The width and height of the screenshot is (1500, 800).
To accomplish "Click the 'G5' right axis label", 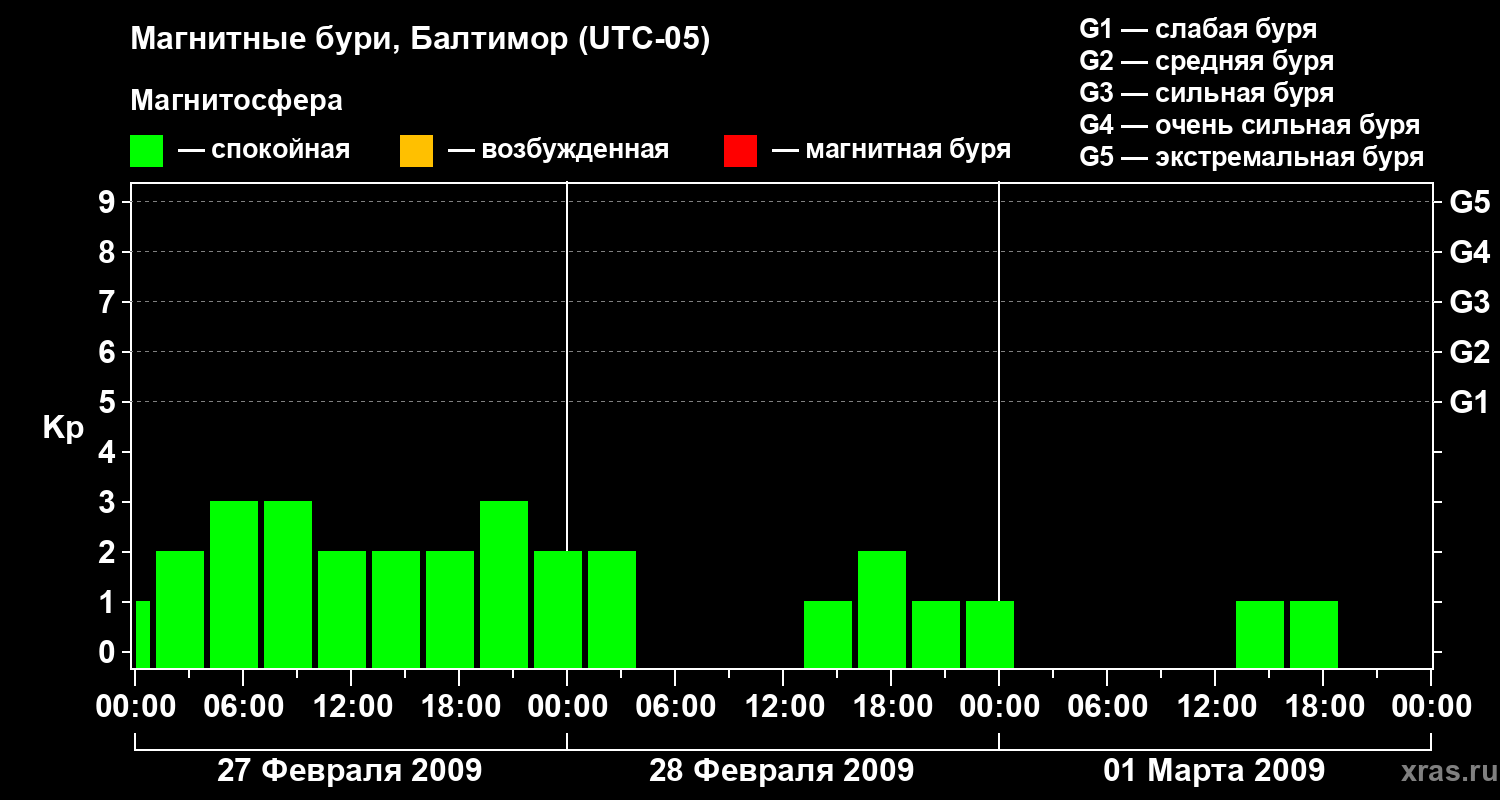I will point(1469,202).
